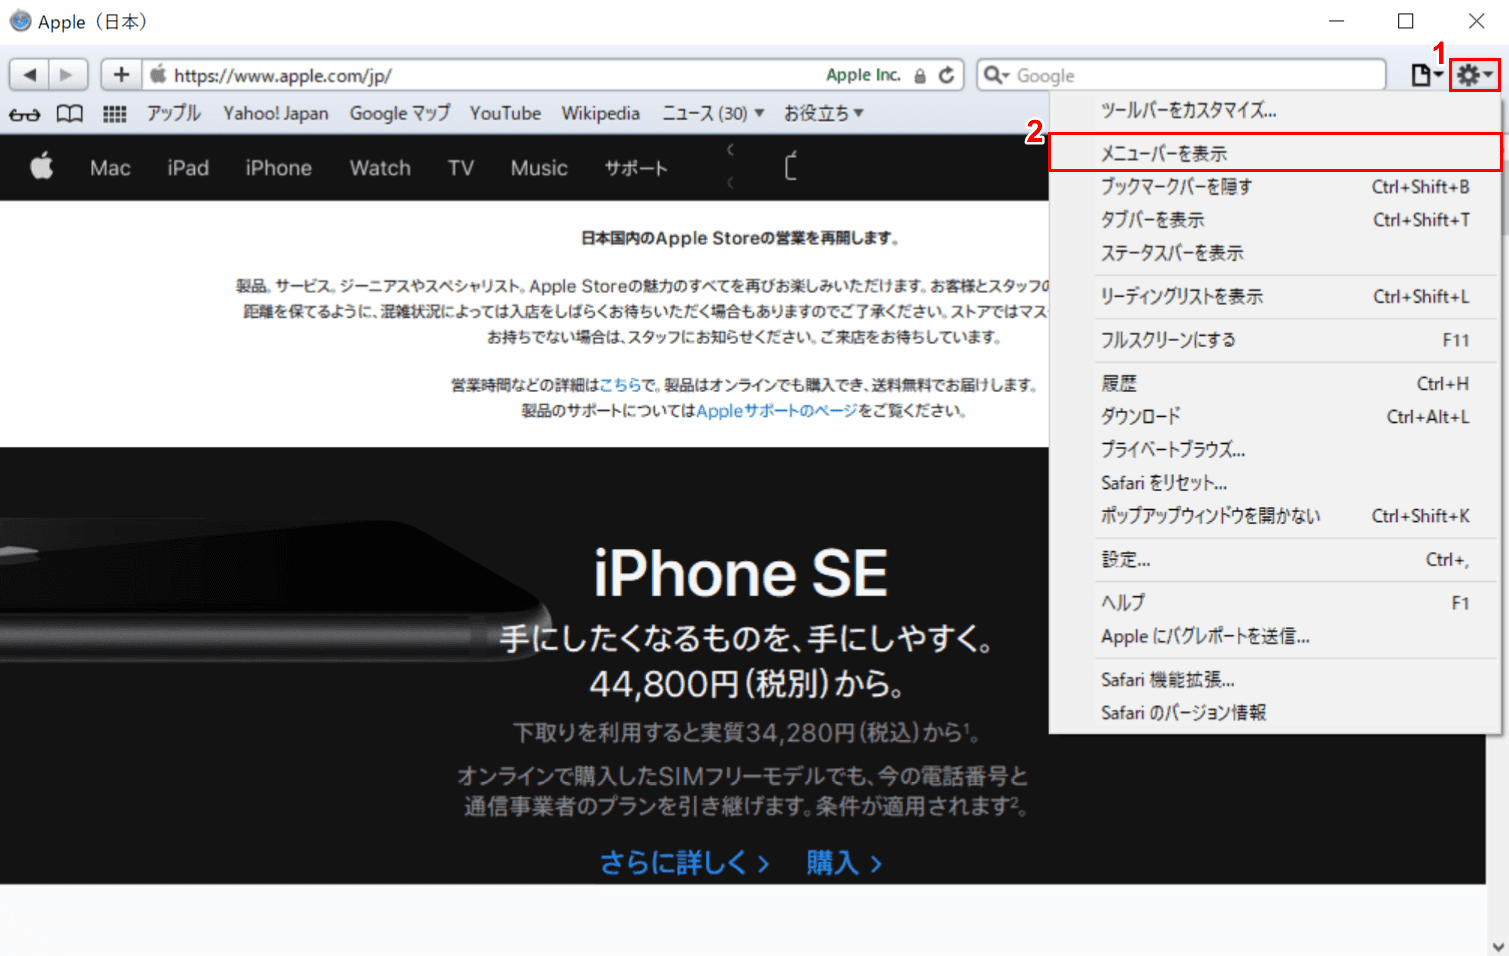Click the Apple Inc. certificate label
This screenshot has height=956, width=1509.
863,75
